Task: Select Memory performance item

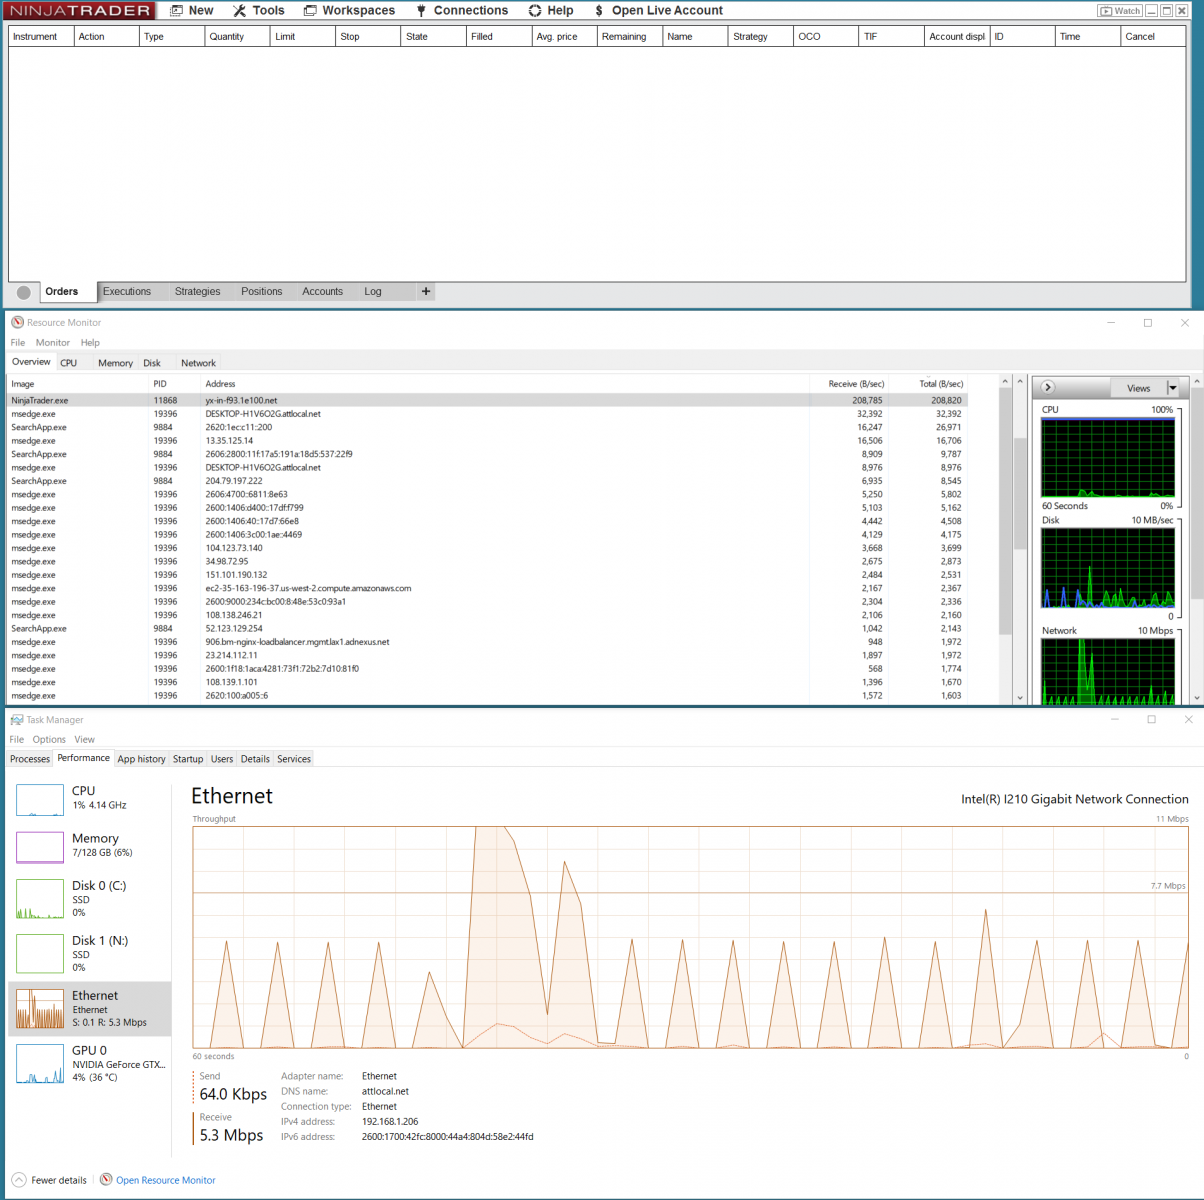Action: (x=90, y=846)
